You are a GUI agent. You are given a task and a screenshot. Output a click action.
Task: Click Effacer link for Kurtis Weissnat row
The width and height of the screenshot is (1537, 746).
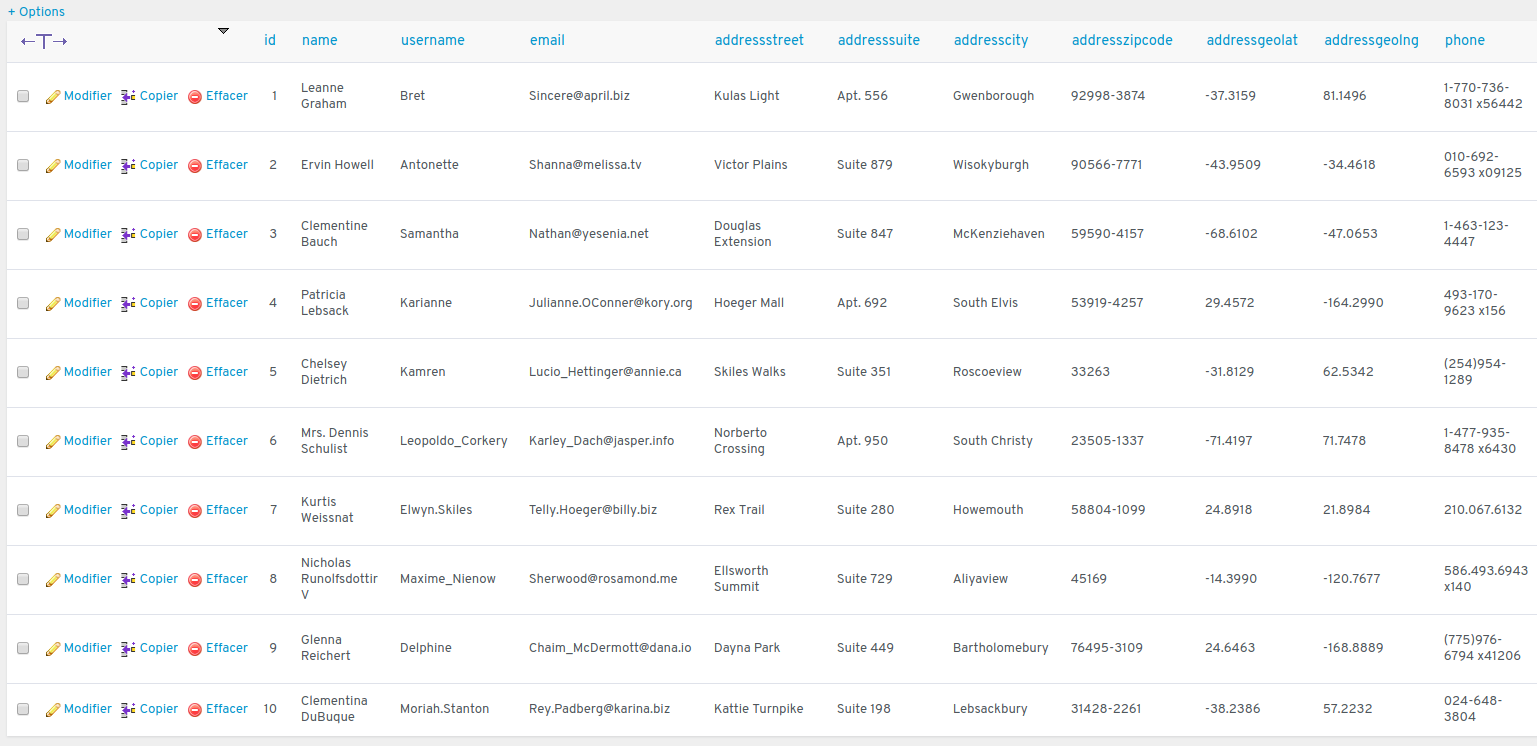coord(227,510)
